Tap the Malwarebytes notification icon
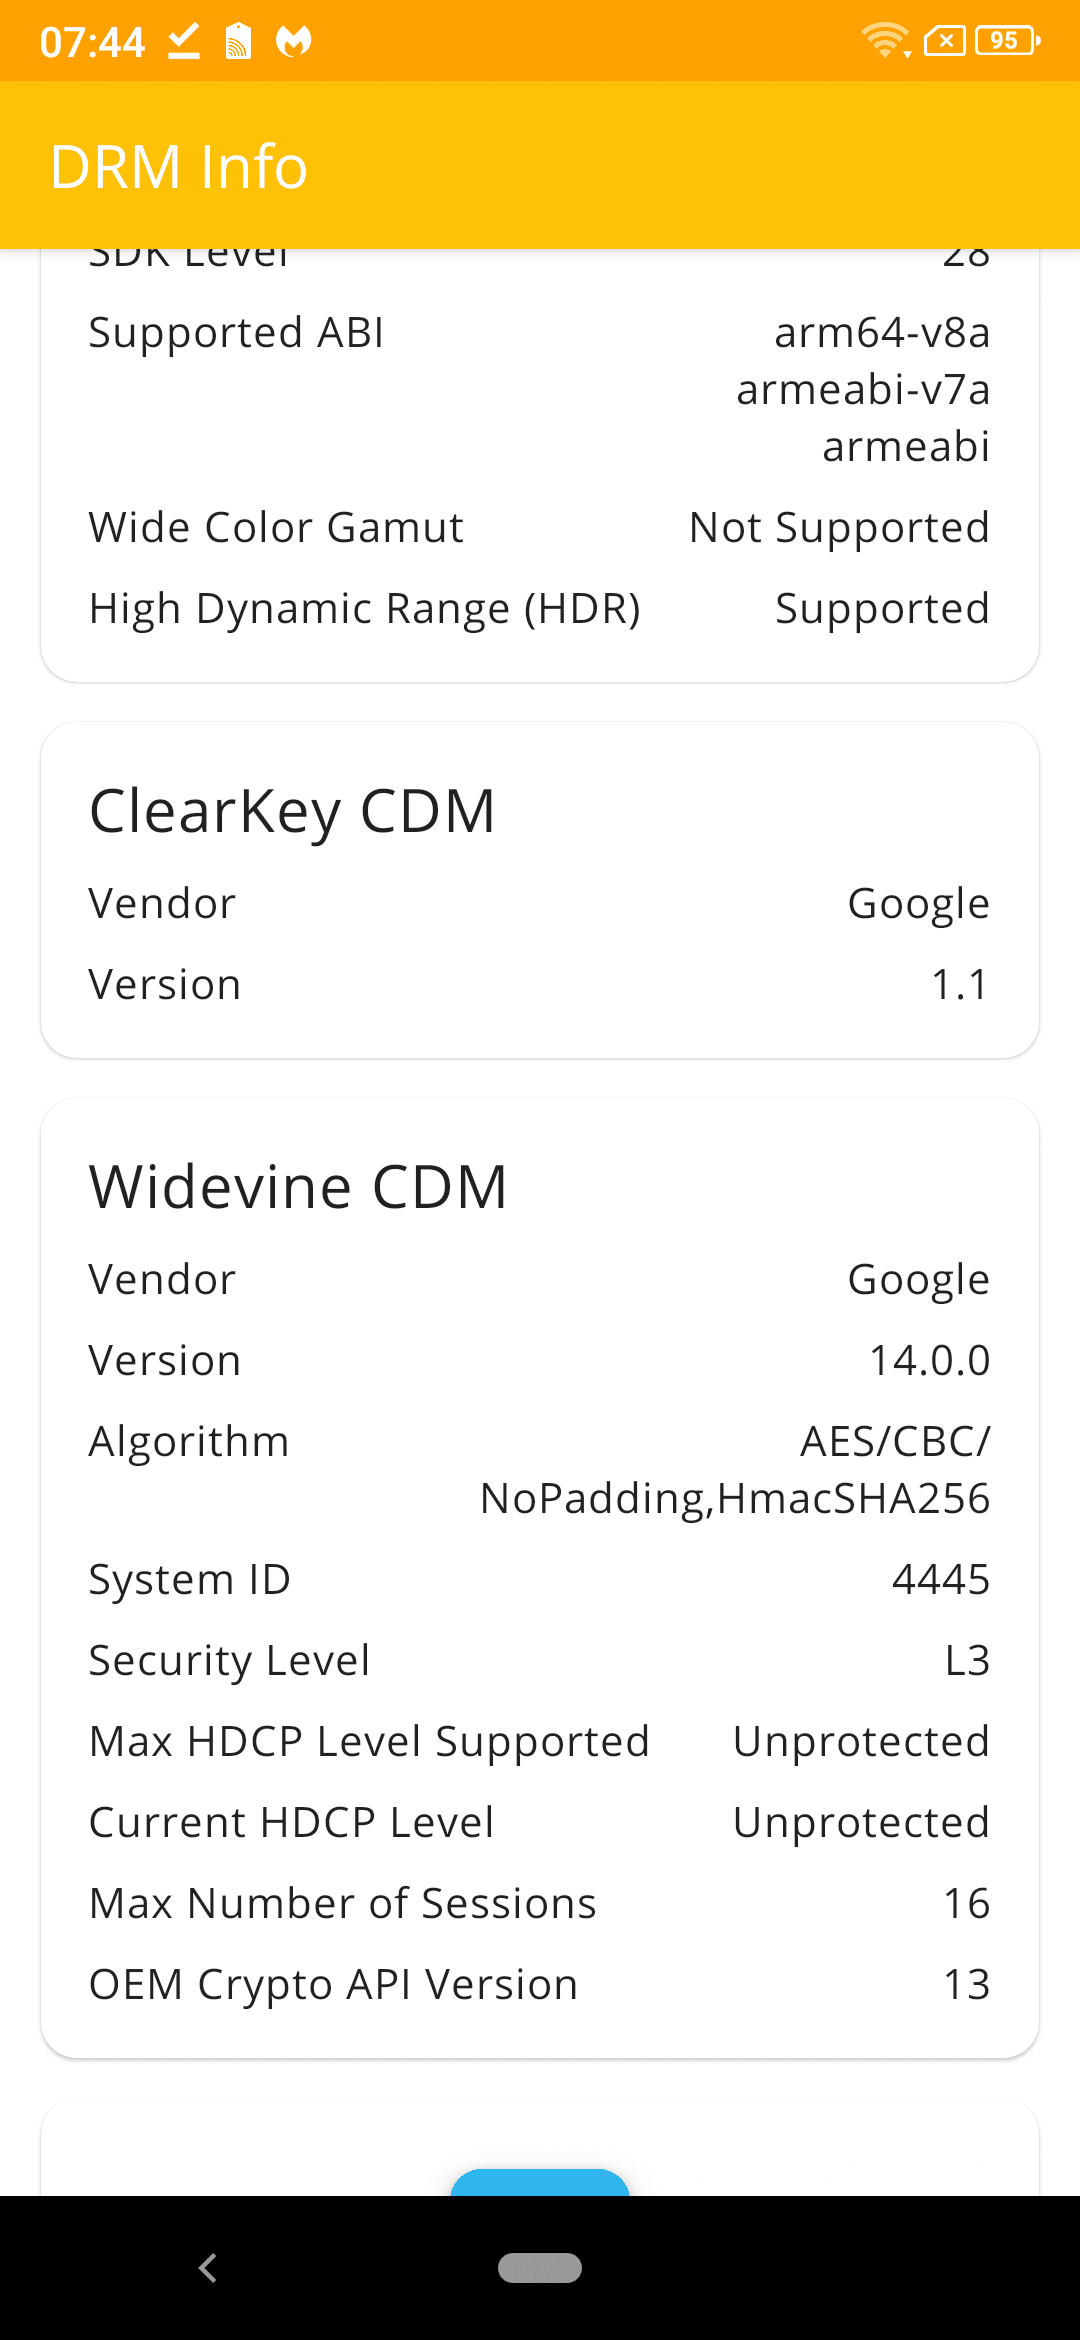The image size is (1080, 2340). tap(294, 41)
